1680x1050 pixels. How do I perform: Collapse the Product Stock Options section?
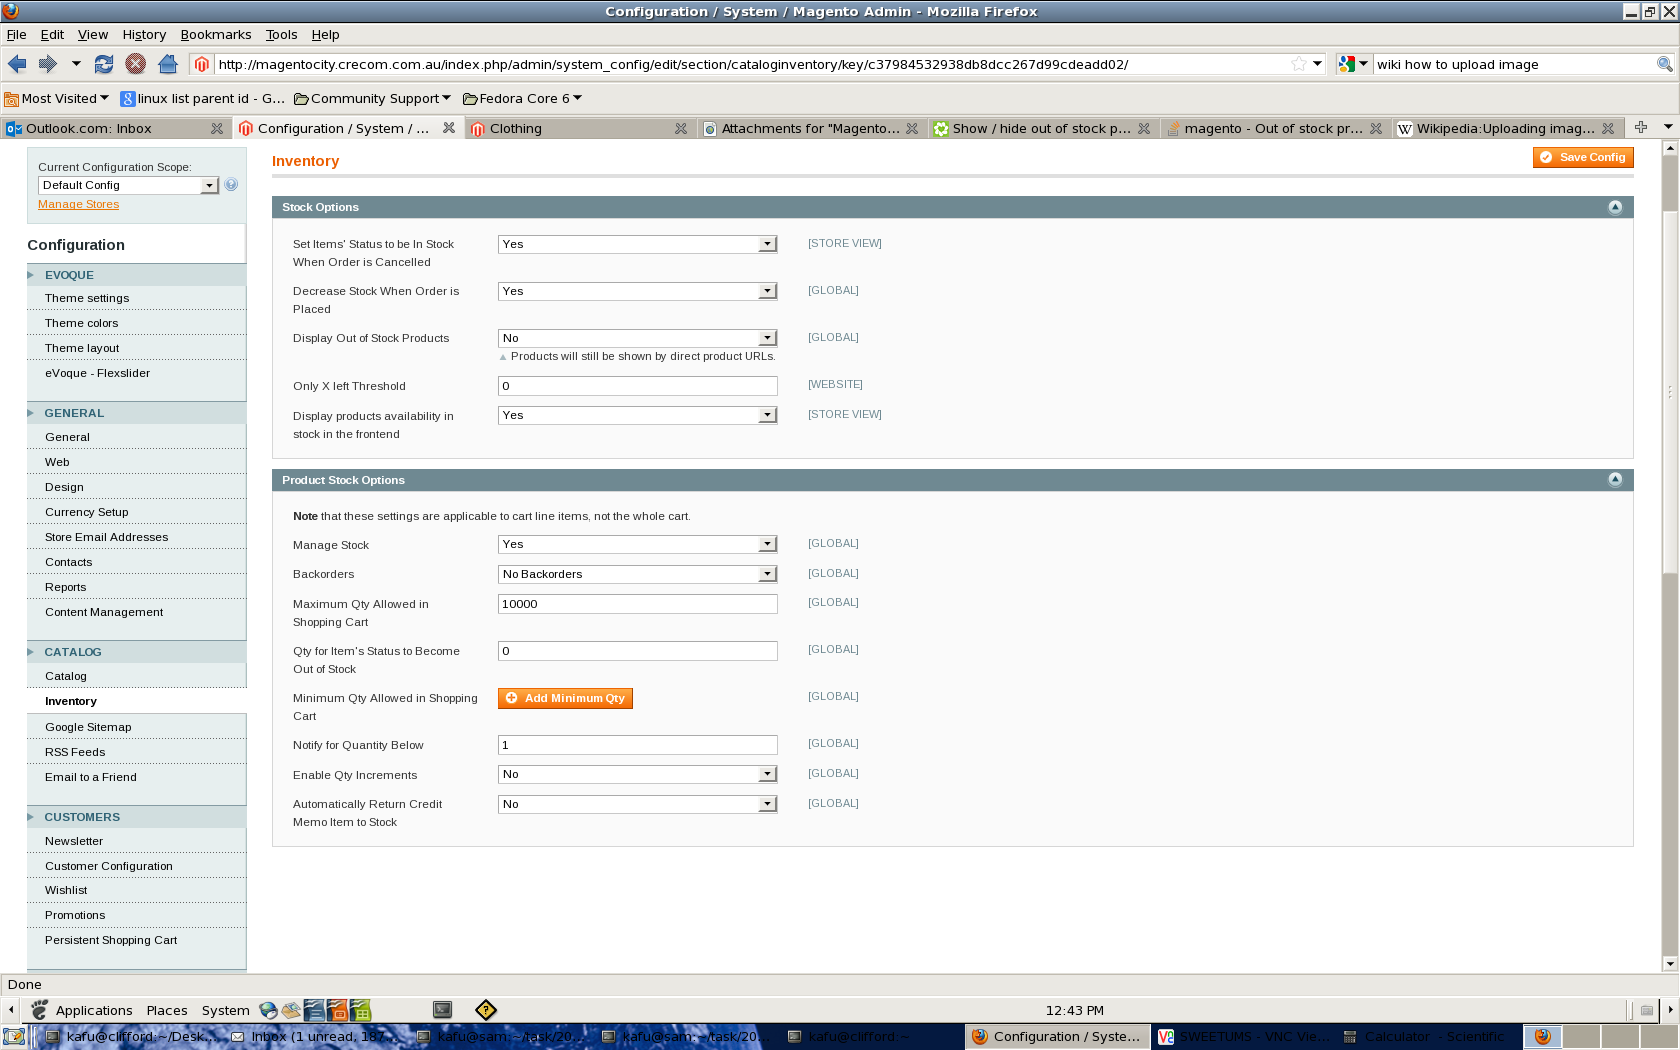tap(1615, 480)
